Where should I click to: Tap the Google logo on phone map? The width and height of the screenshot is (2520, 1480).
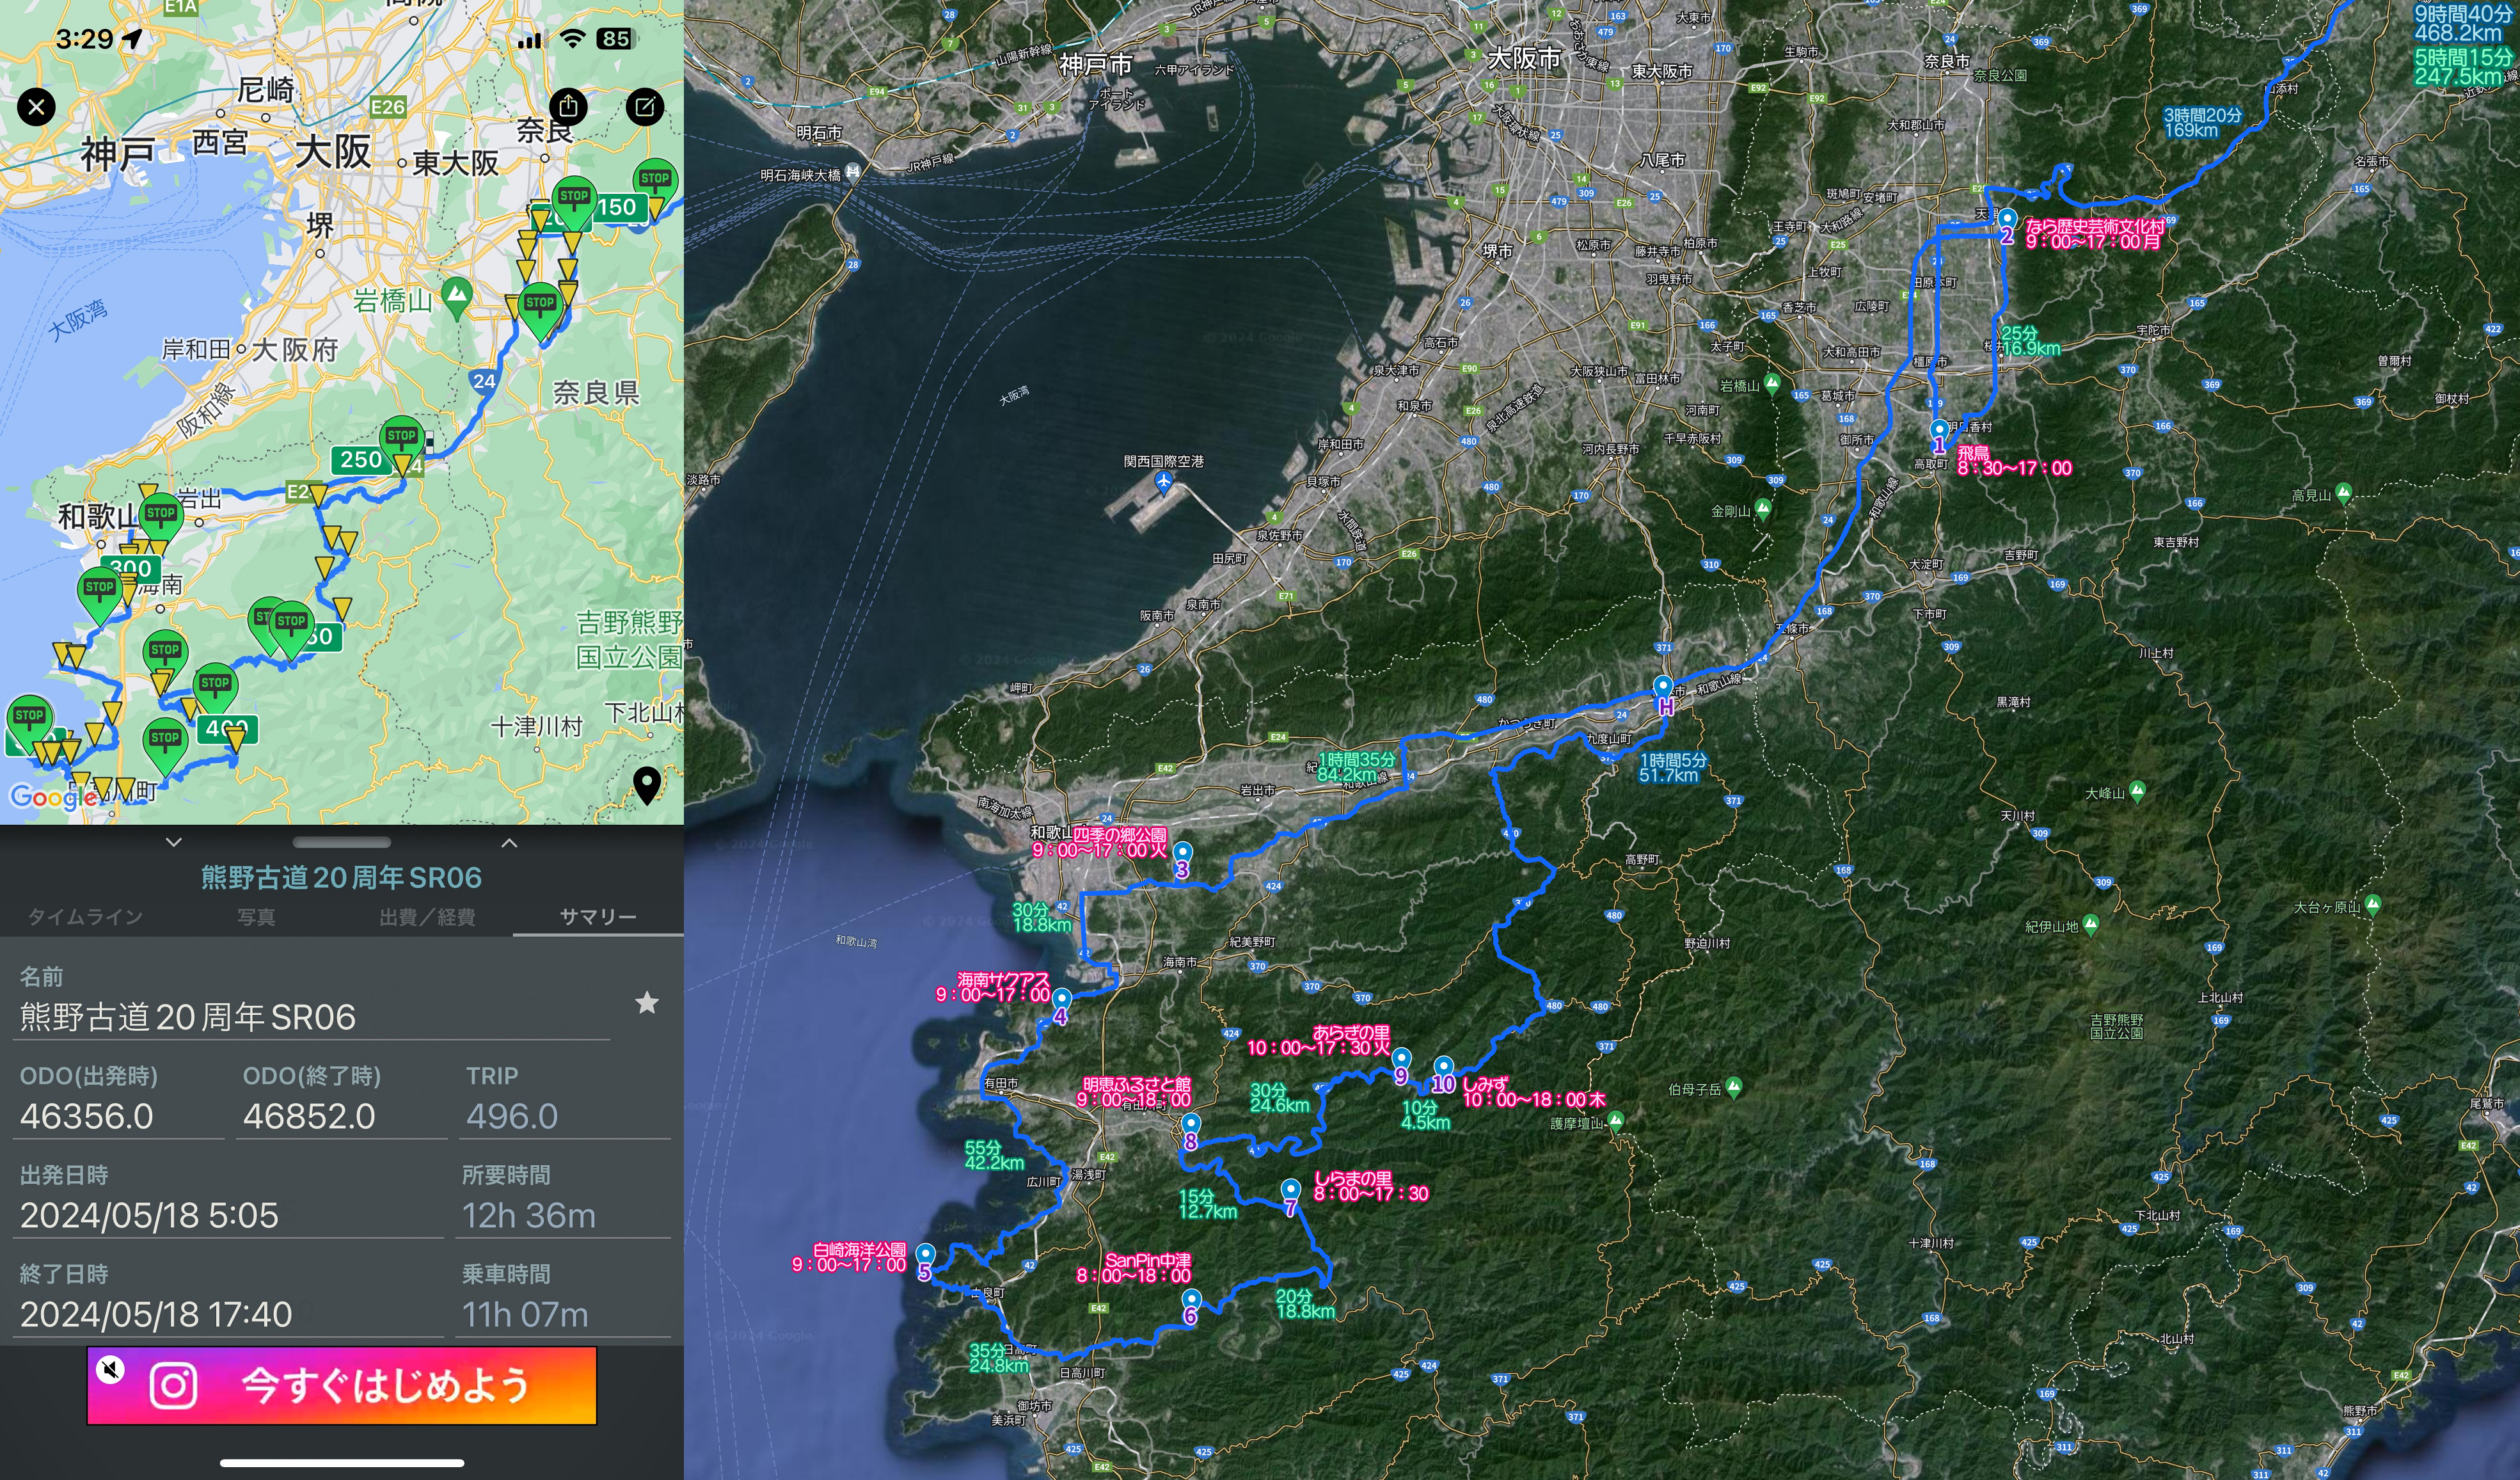pos(53,797)
